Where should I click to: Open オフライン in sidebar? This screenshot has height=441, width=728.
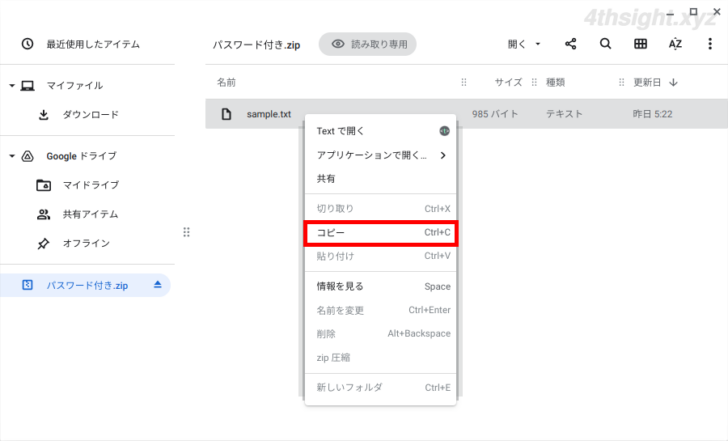88,243
